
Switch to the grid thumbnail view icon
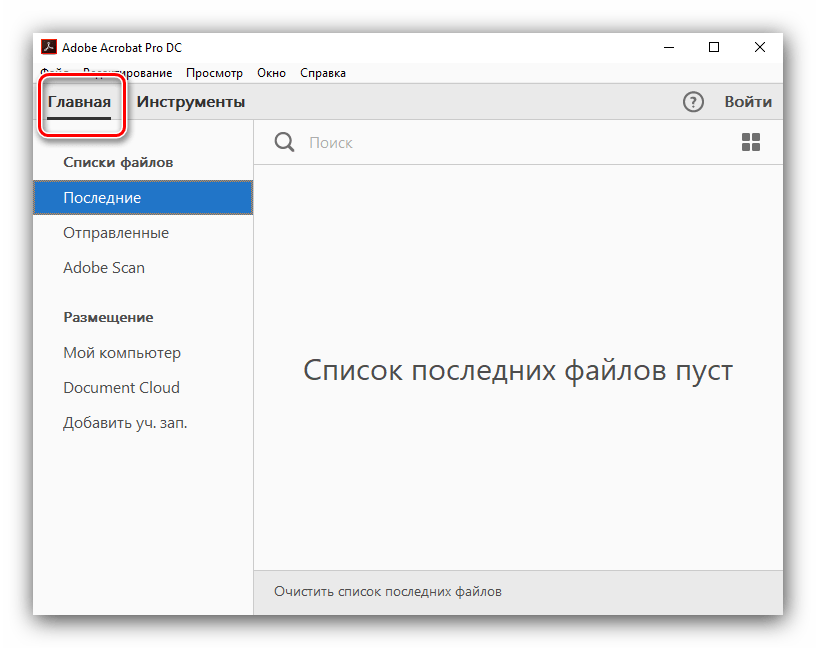751,143
